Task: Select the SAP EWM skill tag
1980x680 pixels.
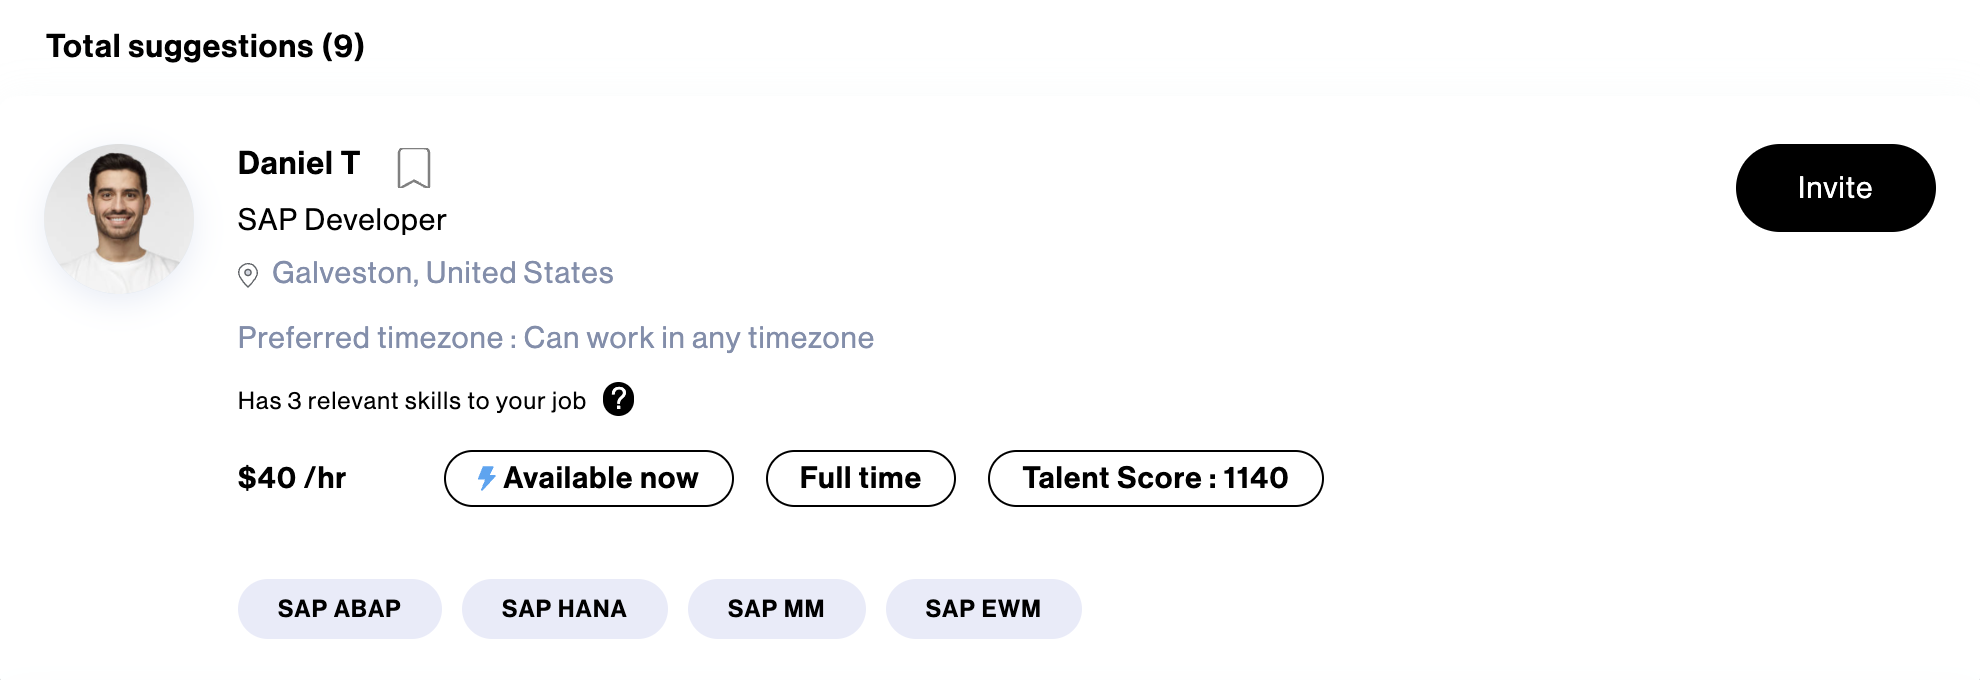Action: tap(983, 609)
